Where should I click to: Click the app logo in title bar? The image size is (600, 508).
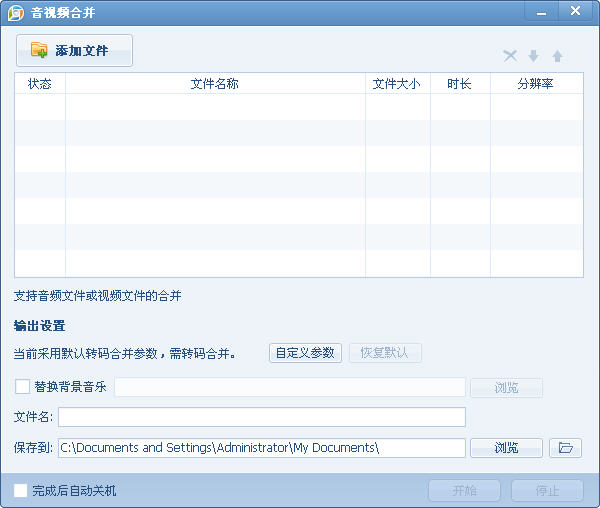pyautogui.click(x=15, y=13)
